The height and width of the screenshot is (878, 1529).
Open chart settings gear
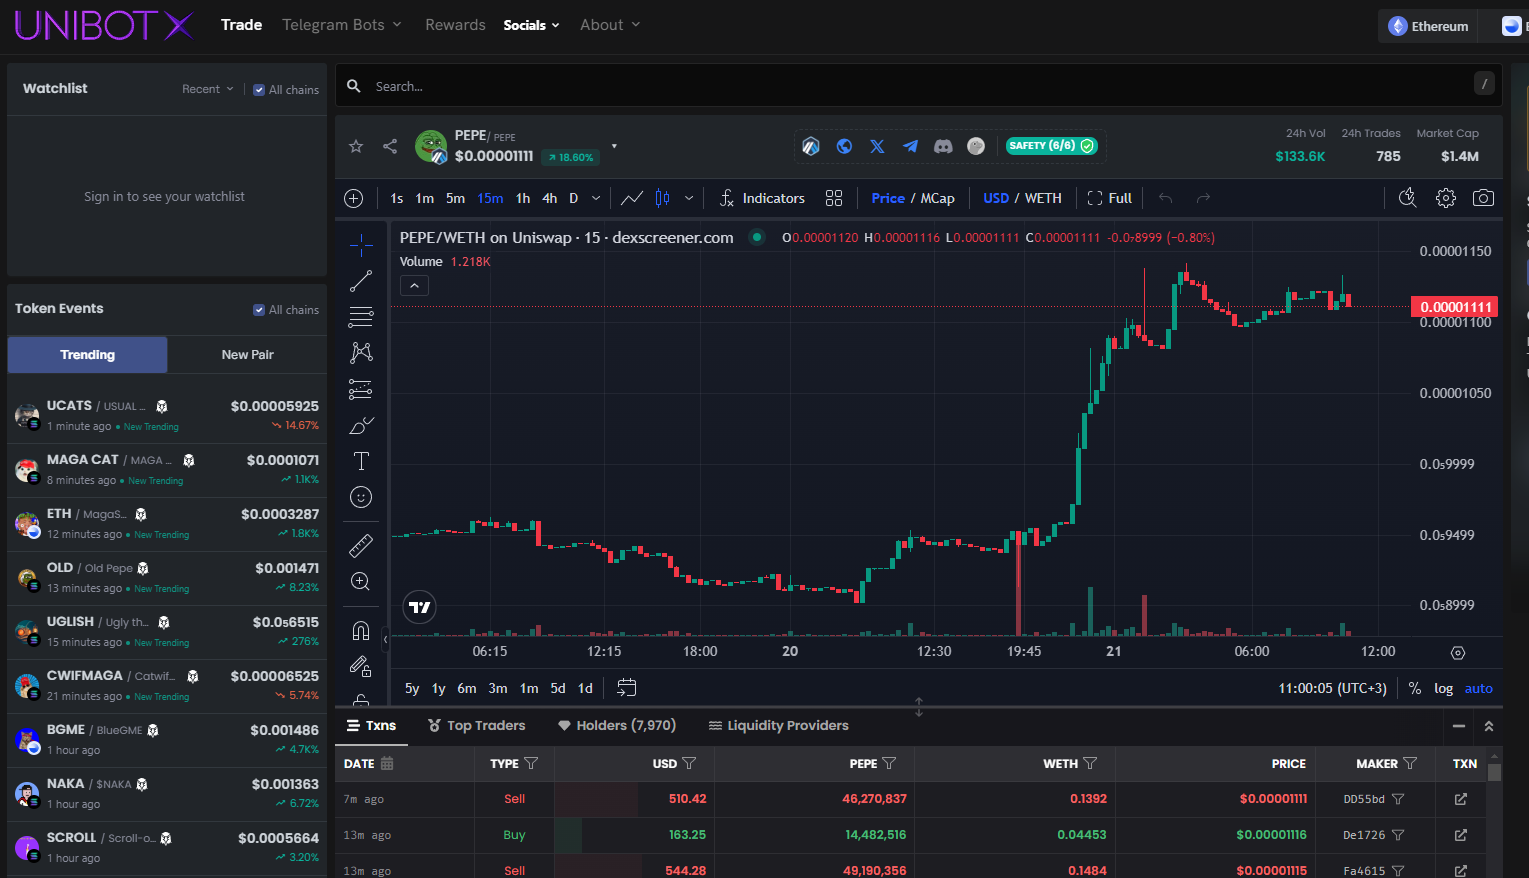pyautogui.click(x=1446, y=198)
